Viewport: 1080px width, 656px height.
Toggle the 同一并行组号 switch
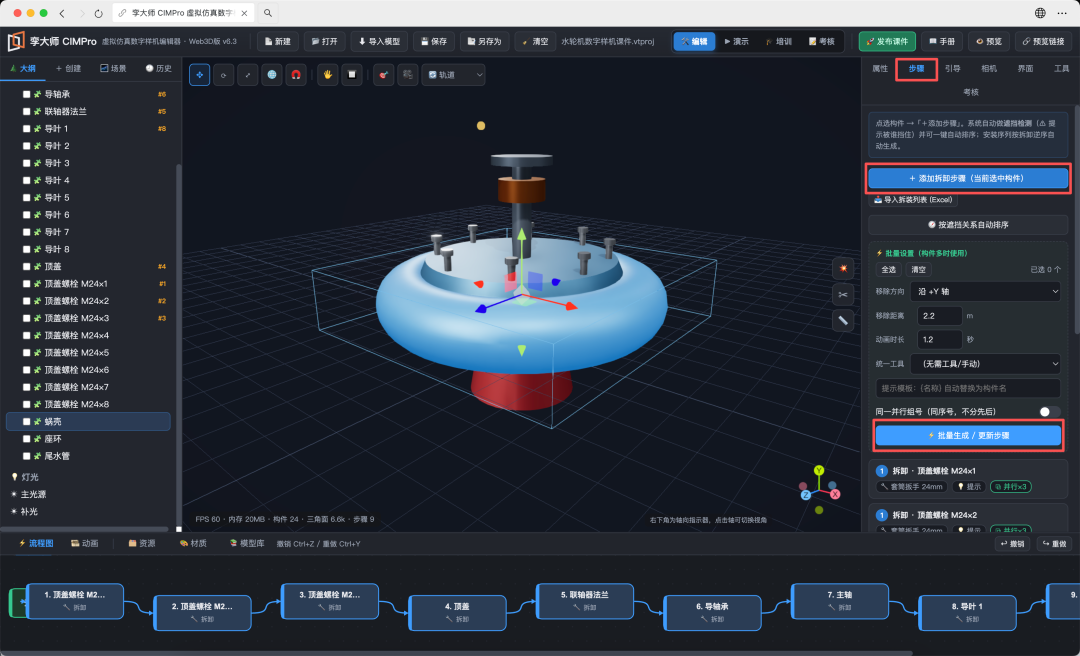[x=1049, y=411]
